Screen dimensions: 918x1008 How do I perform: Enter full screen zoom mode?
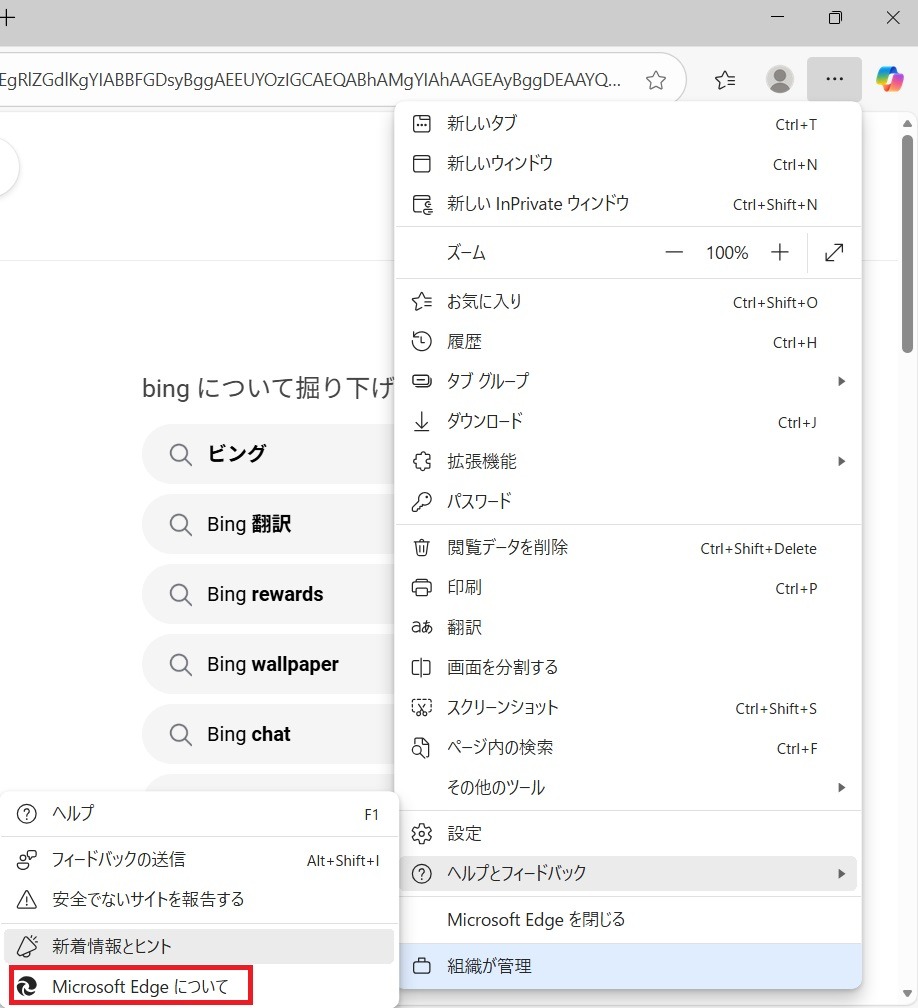pyautogui.click(x=834, y=253)
